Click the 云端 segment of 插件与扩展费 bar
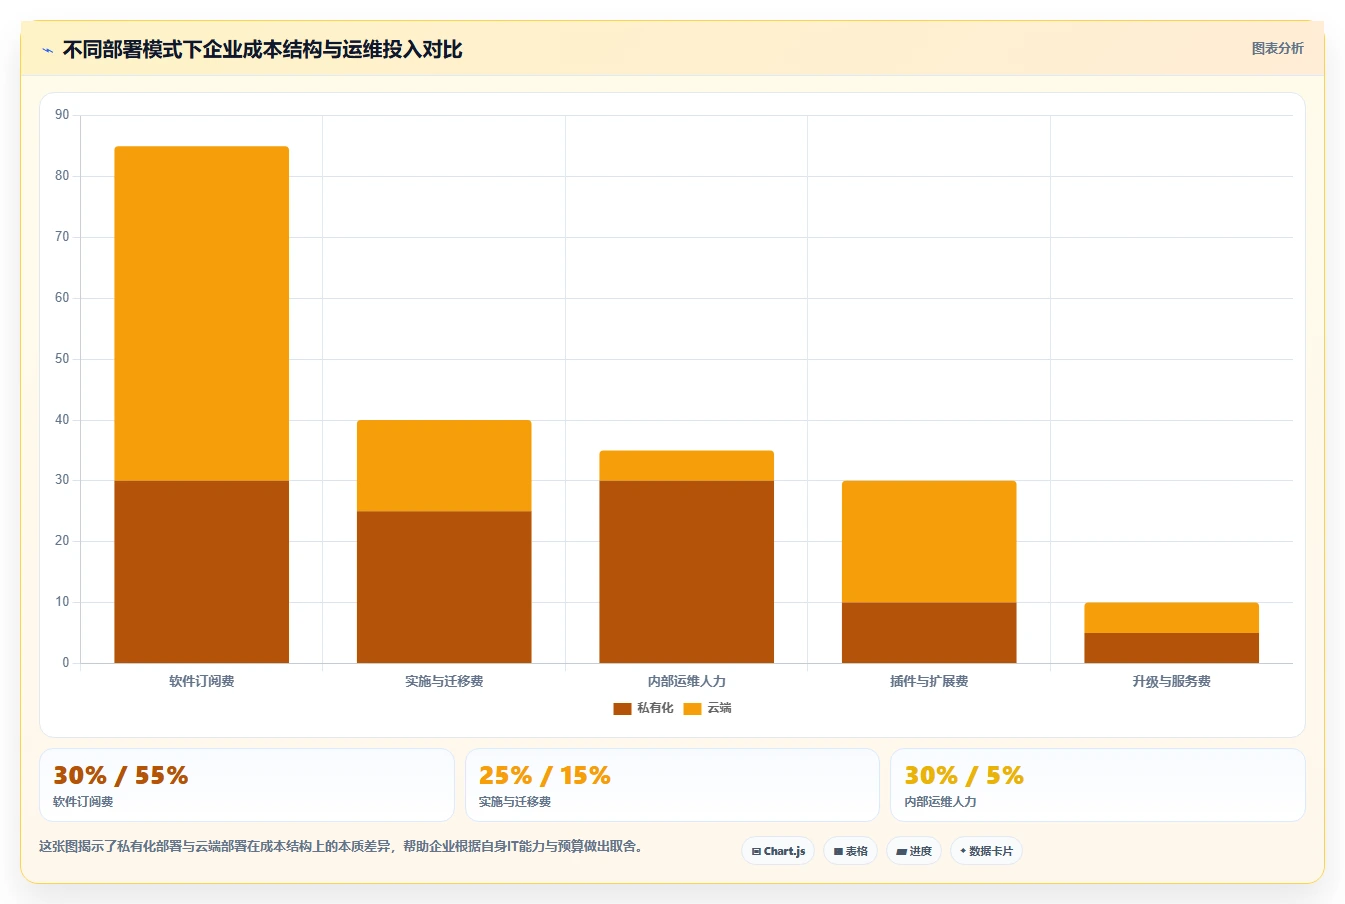The image size is (1345, 904). click(929, 542)
